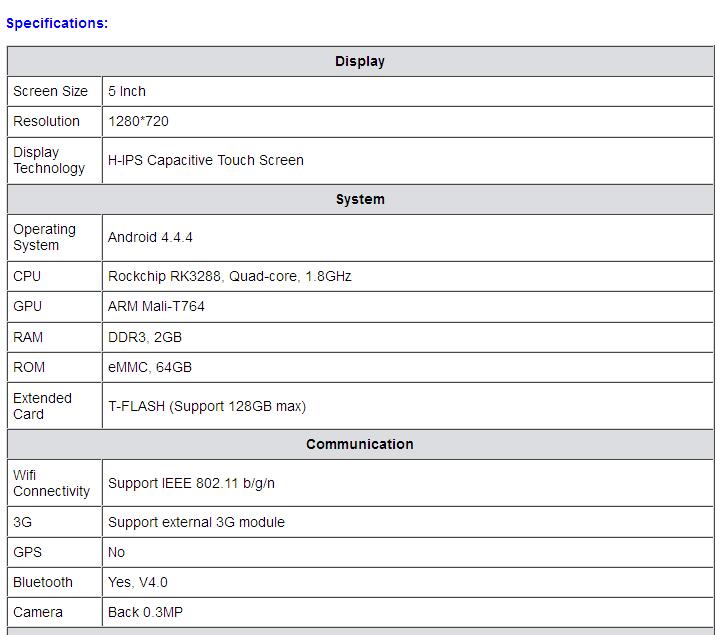Viewport: 716px width, 635px height.
Task: Click the "Screen Size" label cell
Action: tap(54, 91)
